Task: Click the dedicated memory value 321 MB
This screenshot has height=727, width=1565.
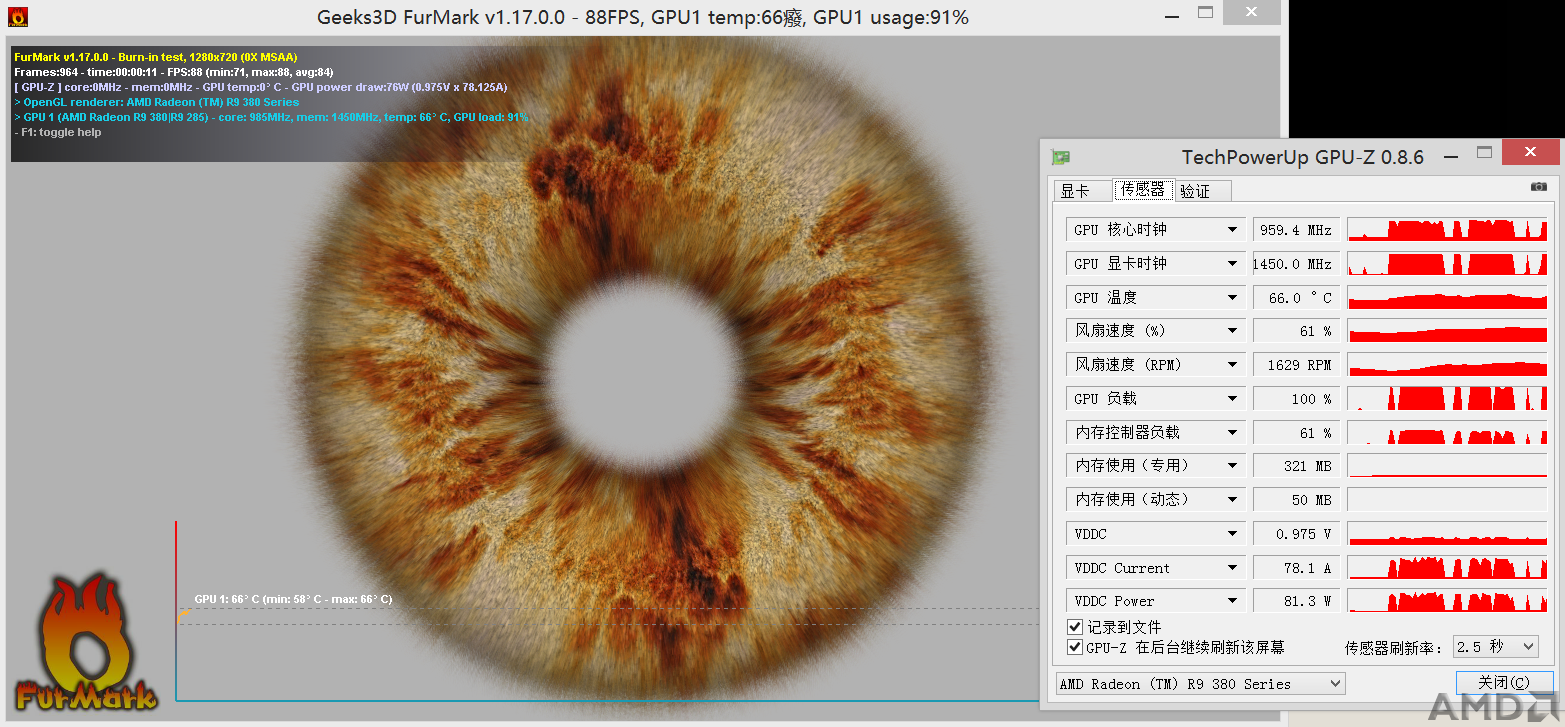Action: pyautogui.click(x=1294, y=466)
